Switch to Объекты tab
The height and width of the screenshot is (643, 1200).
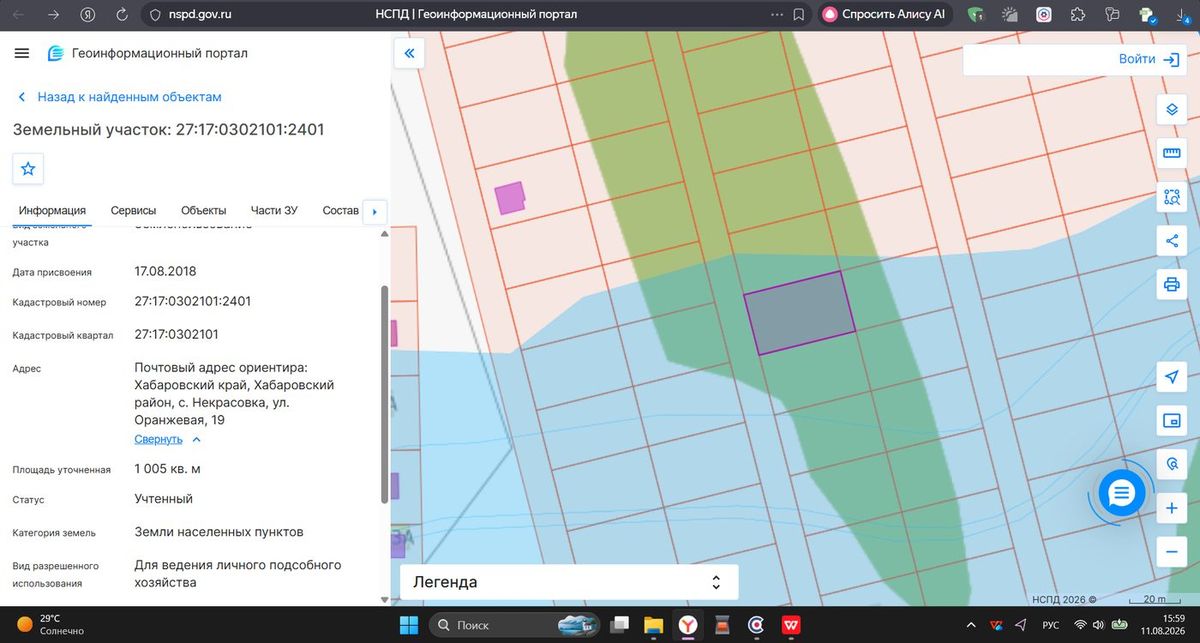(x=203, y=210)
